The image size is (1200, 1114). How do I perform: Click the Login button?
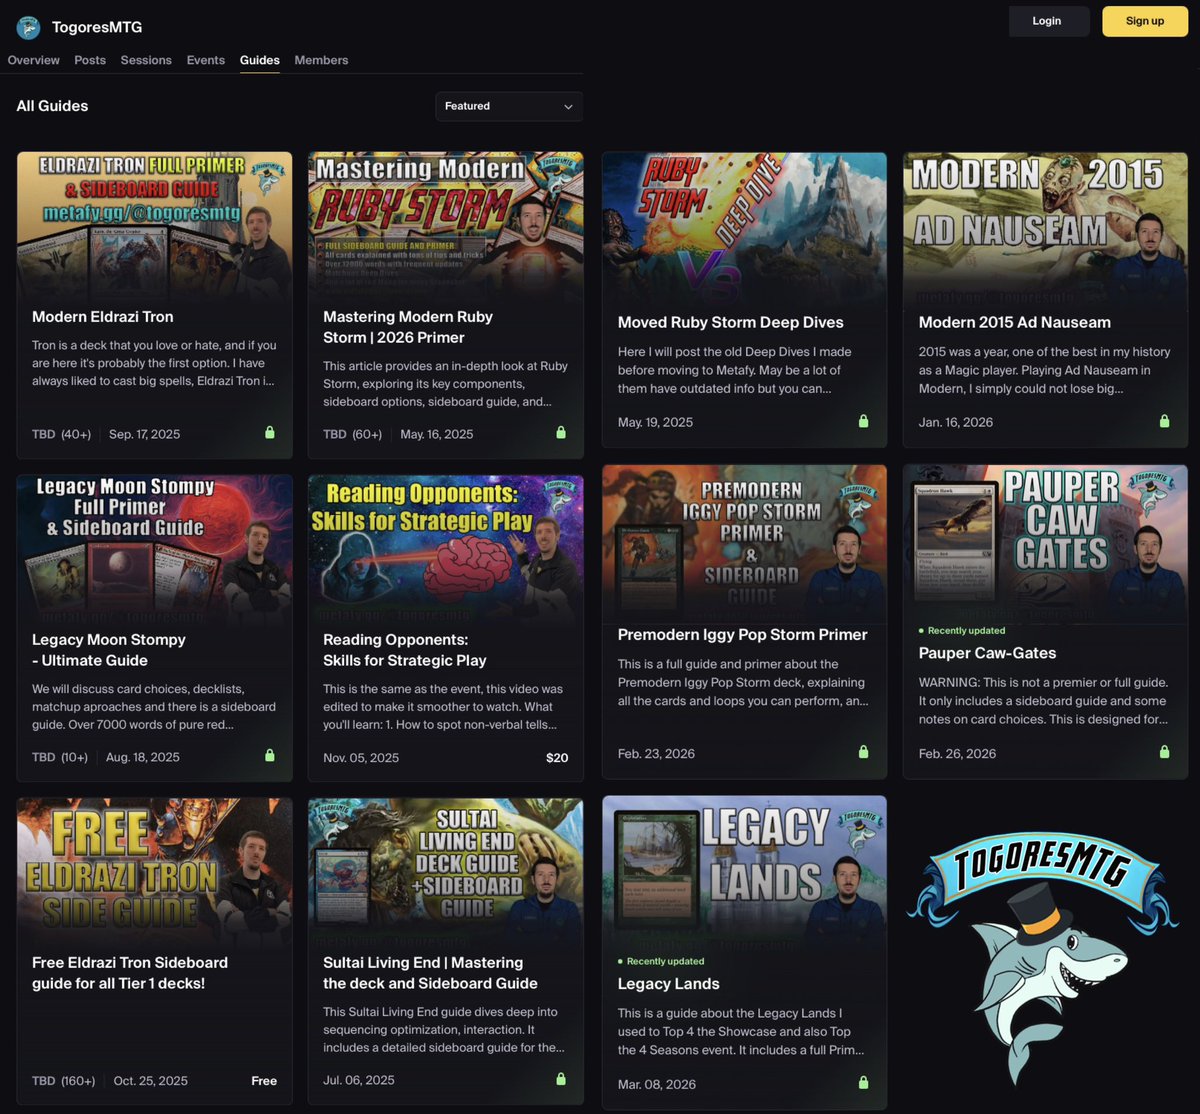(x=1047, y=21)
